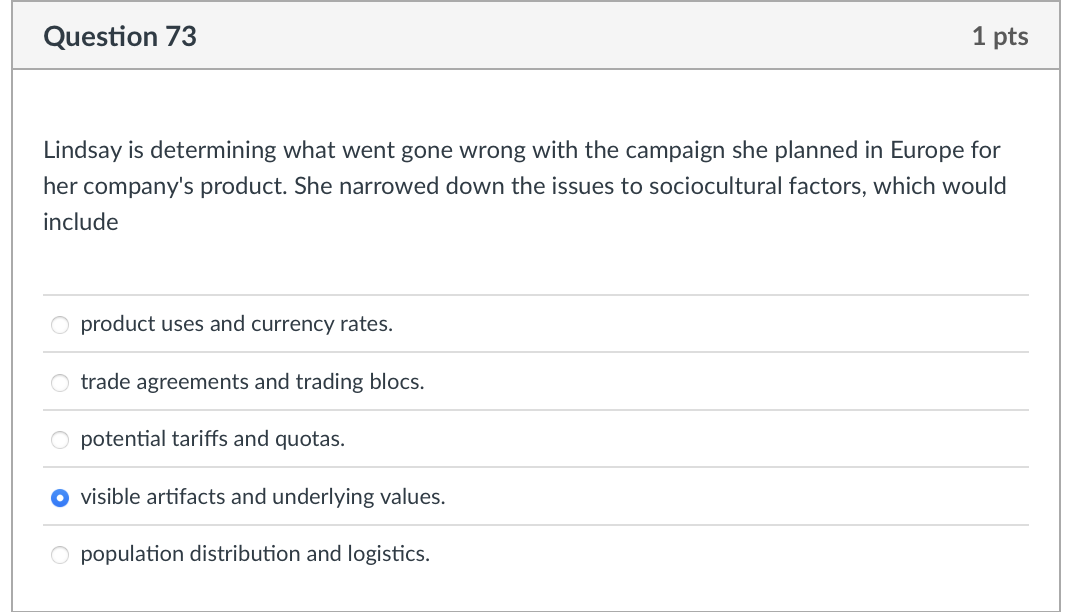Screen dimensions: 1066x612
Task: Click the word "include" ending the prompt
Action: (x=80, y=222)
